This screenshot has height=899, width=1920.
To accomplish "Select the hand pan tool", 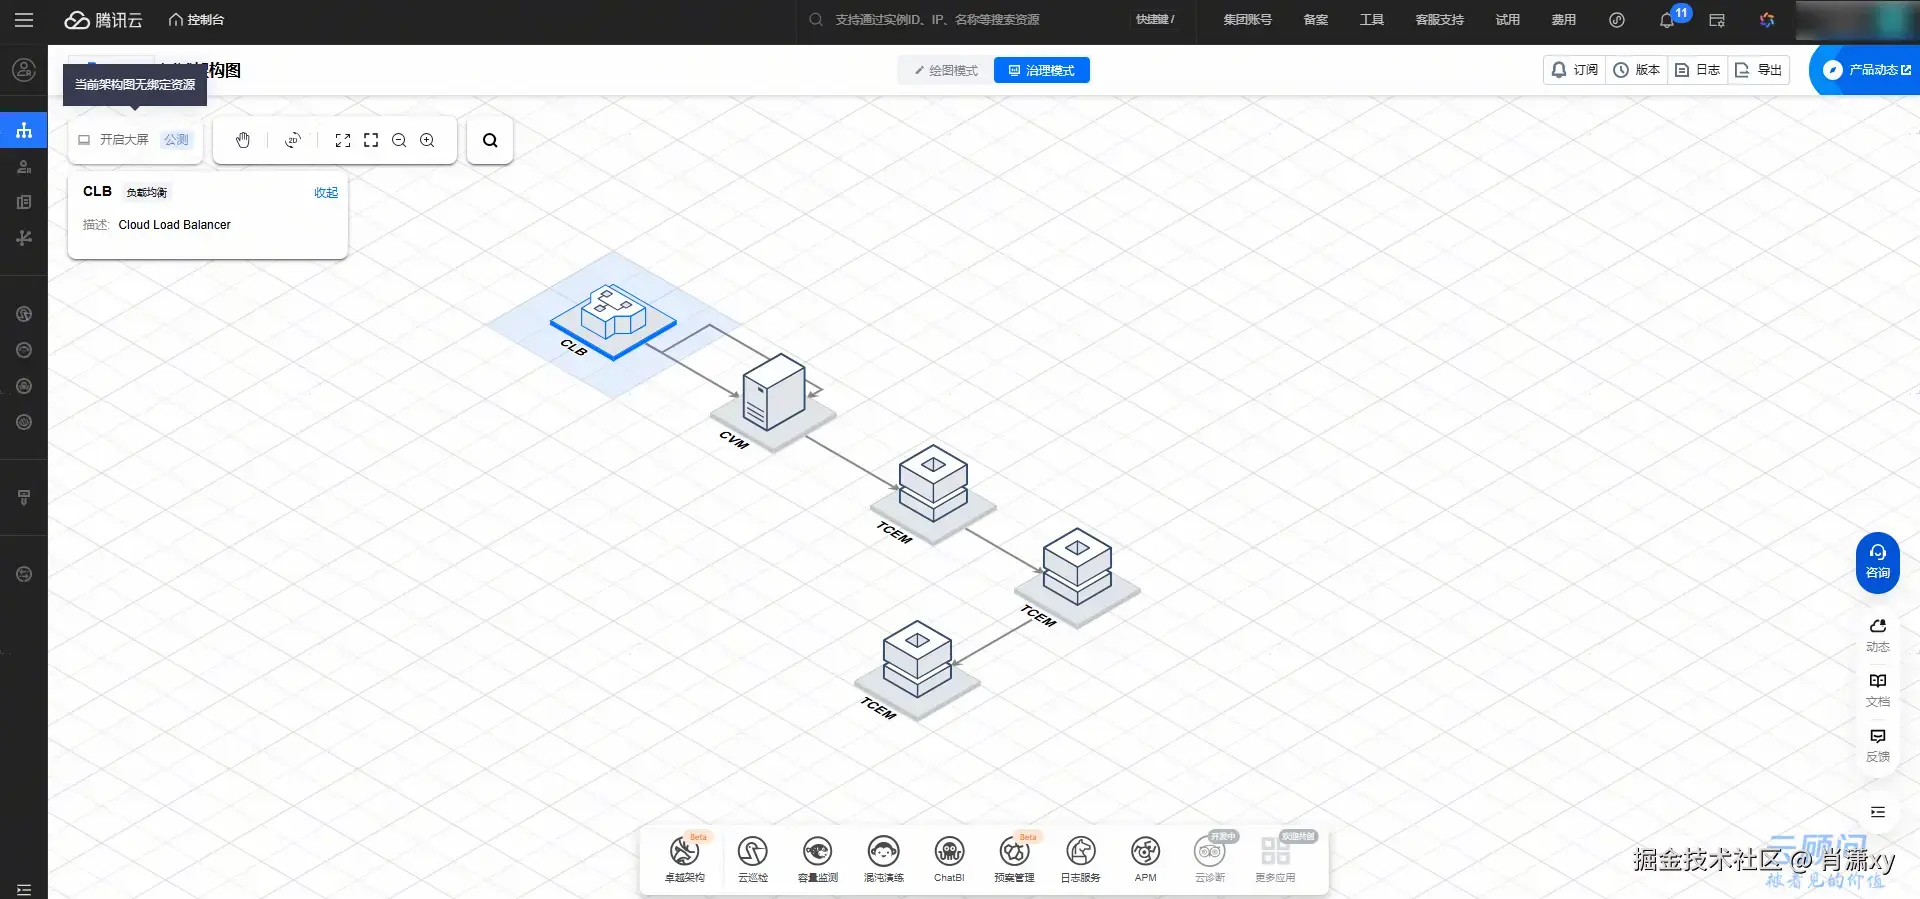I will tap(243, 140).
